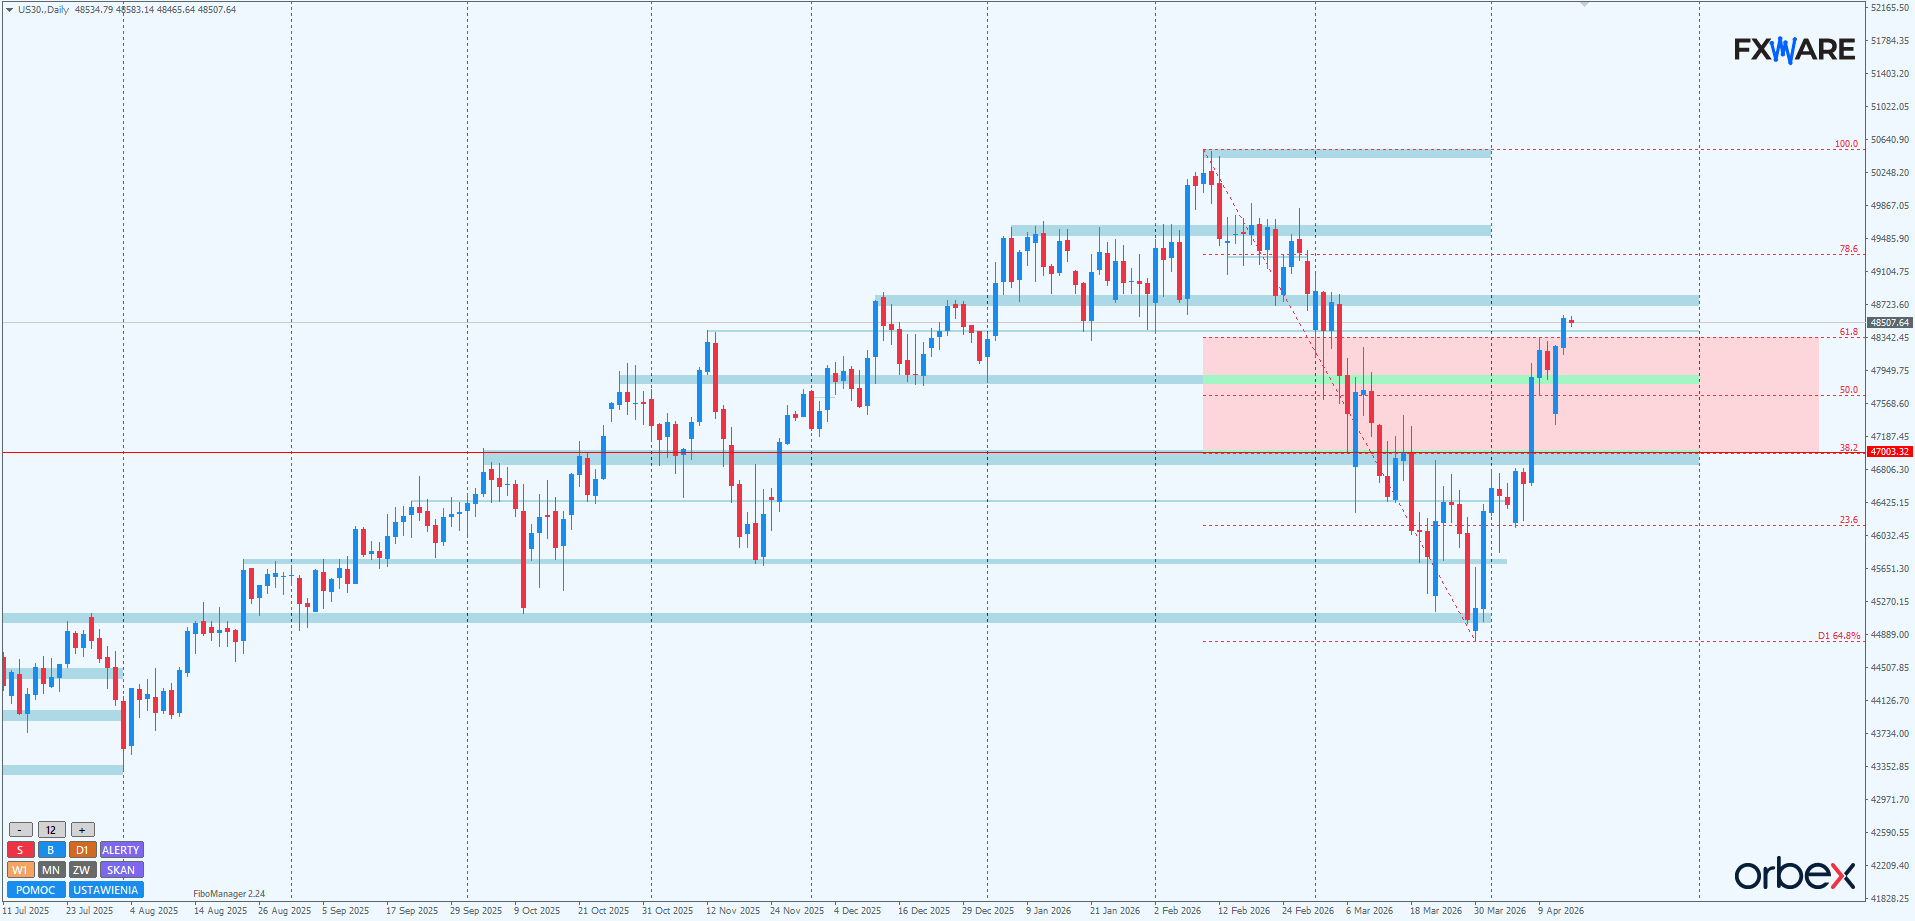Increase value with the plus button
1915x921 pixels.
pos(82,830)
